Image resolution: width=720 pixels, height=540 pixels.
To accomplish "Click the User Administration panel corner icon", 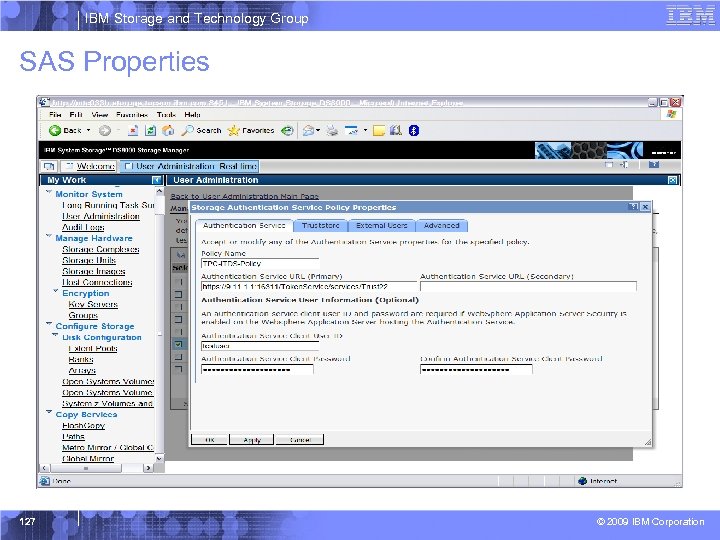I will click(x=672, y=180).
